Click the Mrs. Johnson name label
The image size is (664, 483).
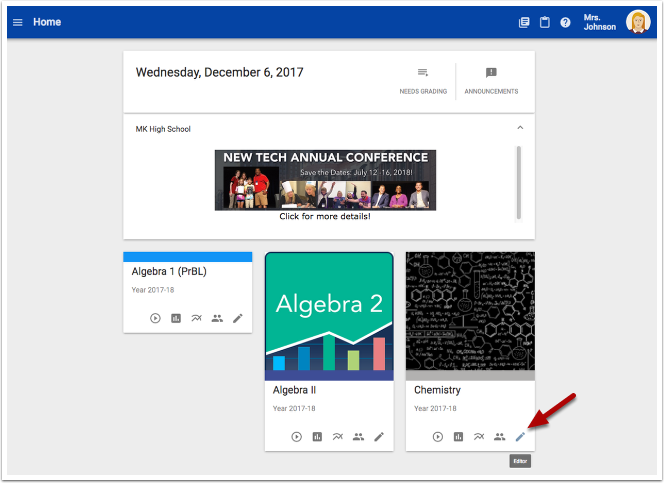pyautogui.click(x=600, y=22)
